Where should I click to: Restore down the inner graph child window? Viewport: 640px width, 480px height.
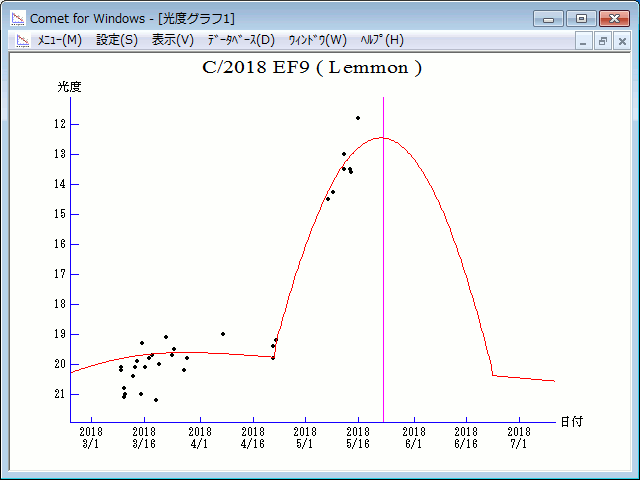pos(603,41)
